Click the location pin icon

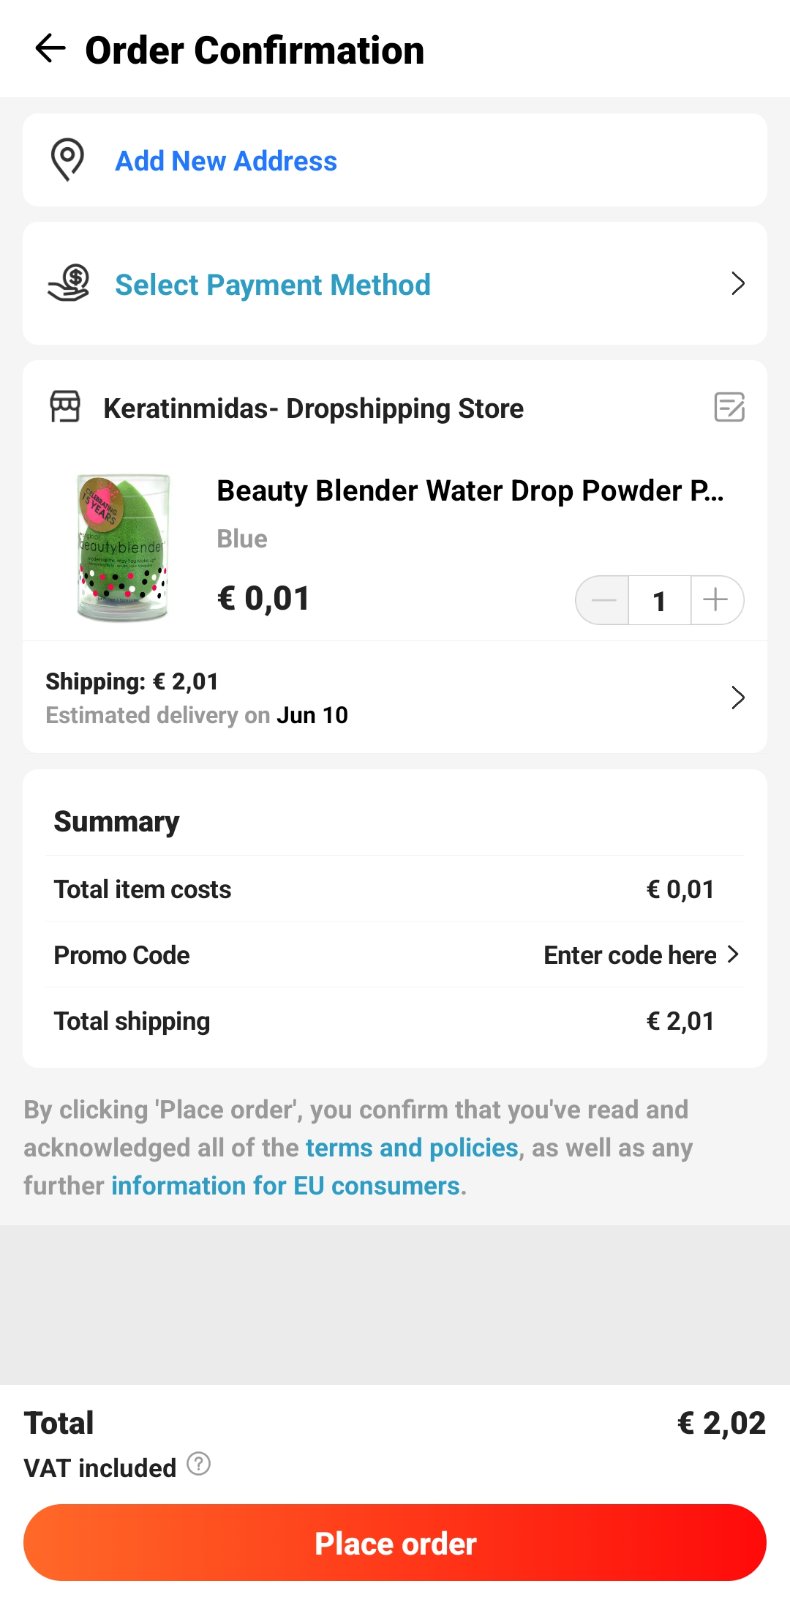67,160
